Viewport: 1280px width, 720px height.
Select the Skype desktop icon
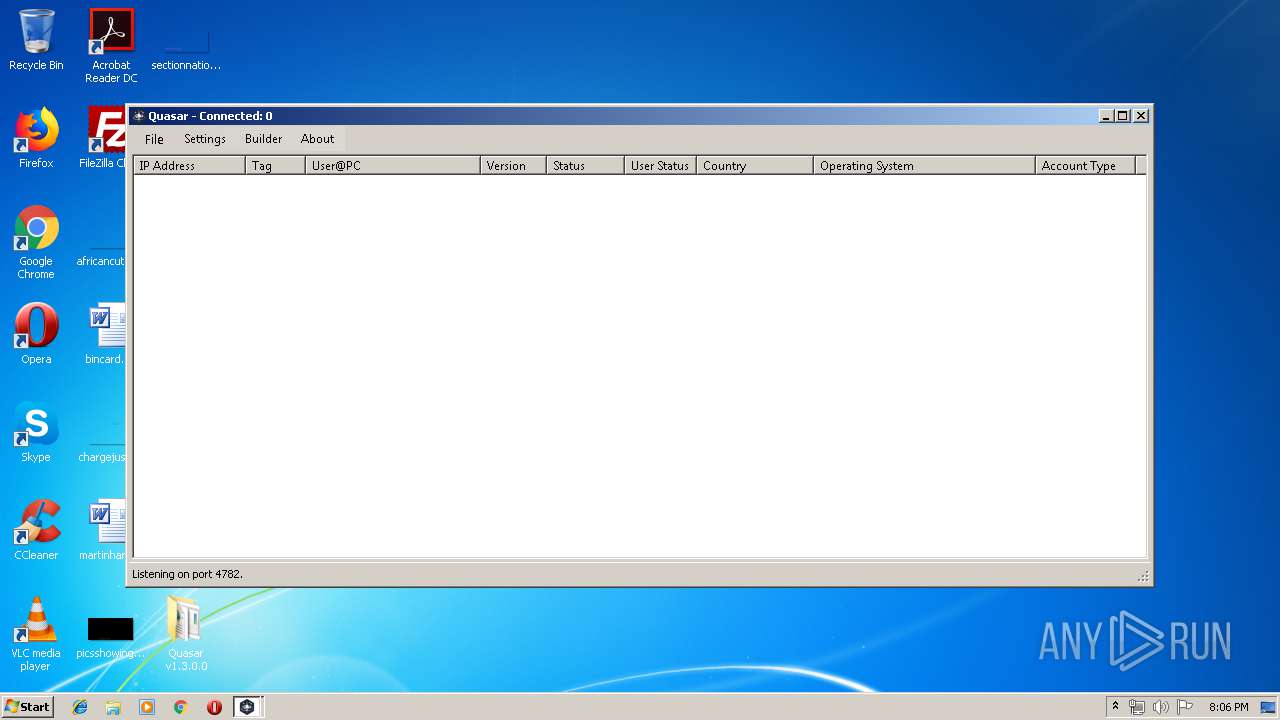coord(36,432)
